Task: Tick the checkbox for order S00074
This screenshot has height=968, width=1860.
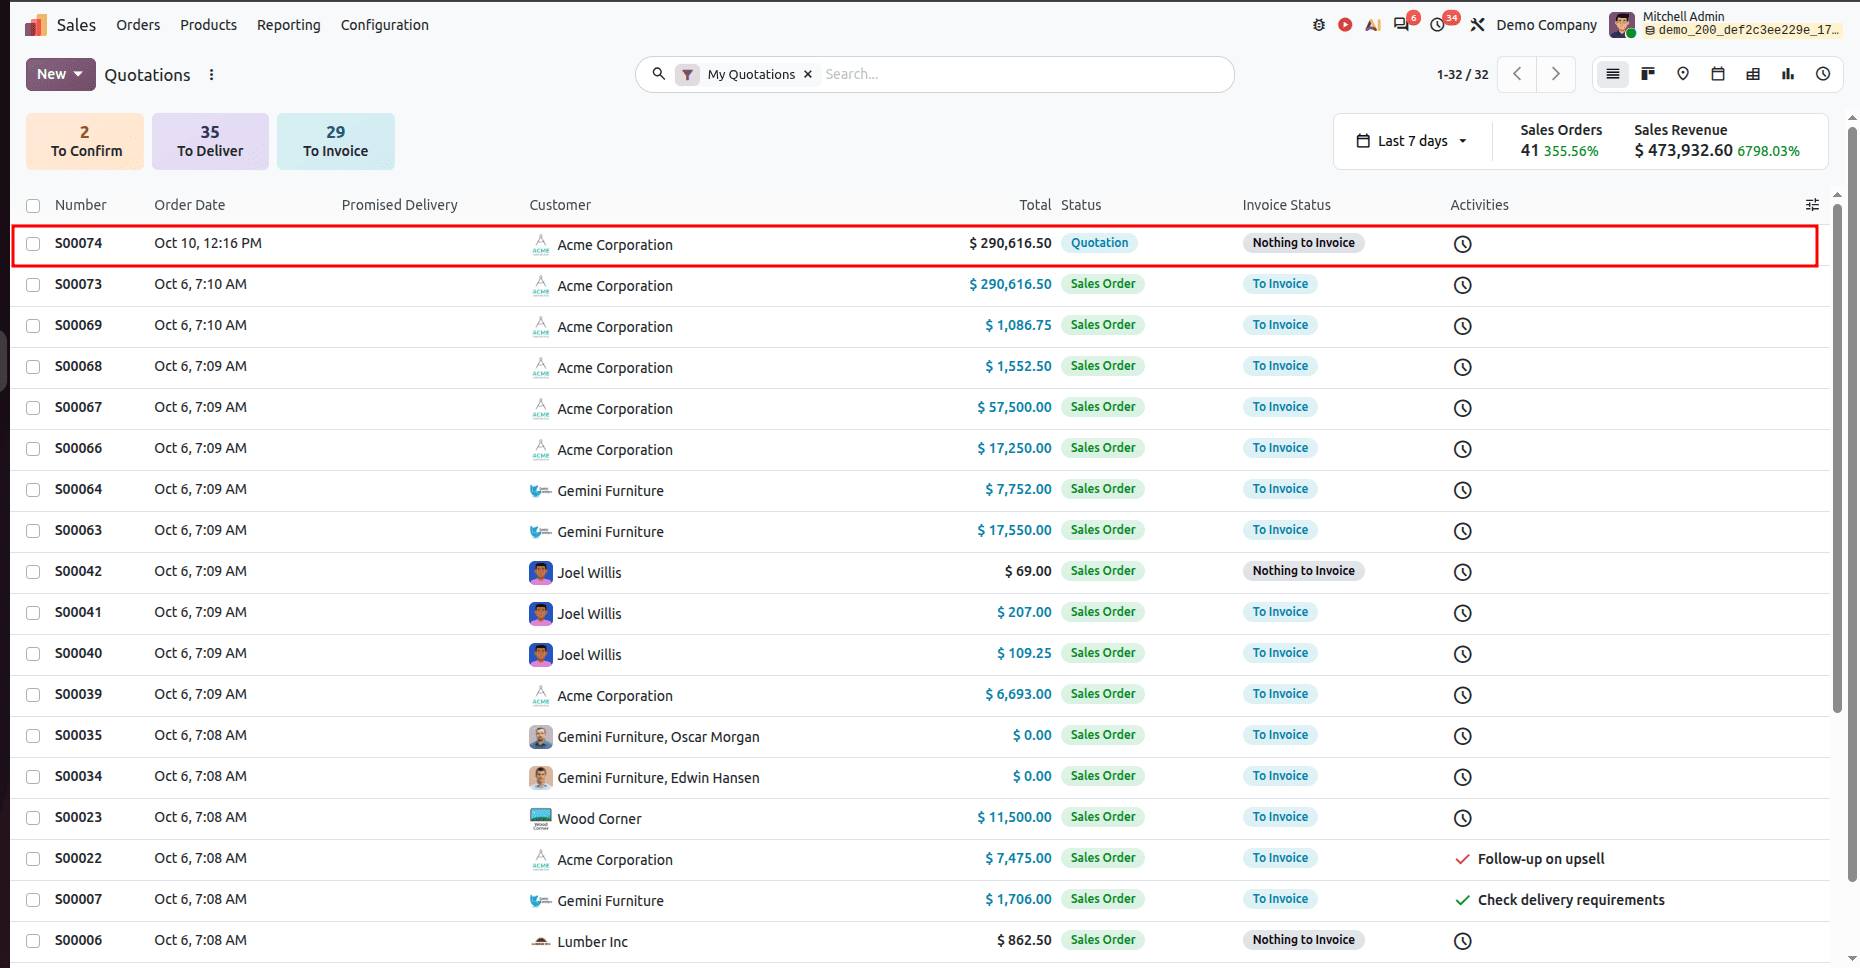Action: 33,244
